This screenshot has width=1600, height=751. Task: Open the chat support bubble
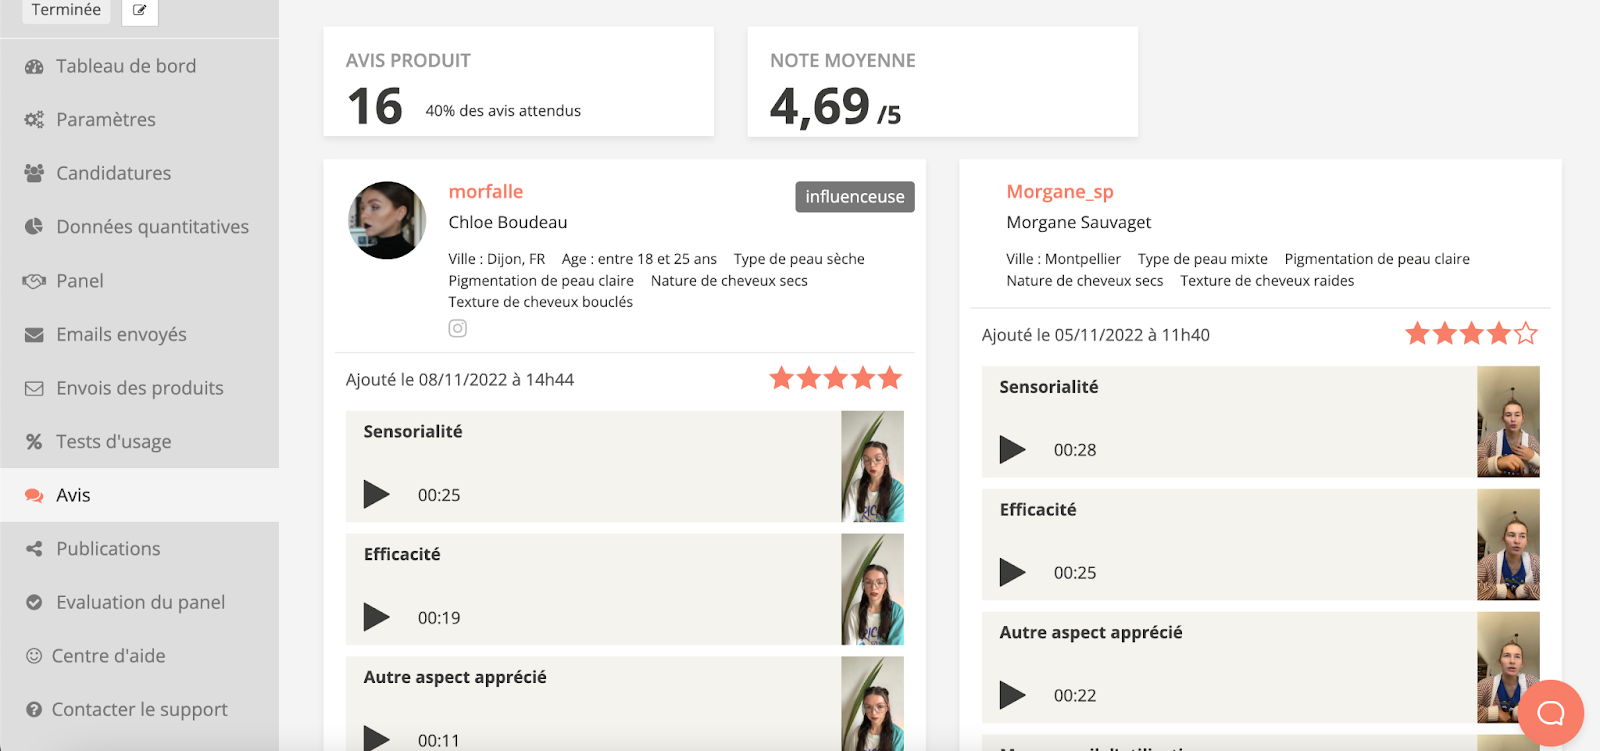click(1550, 712)
